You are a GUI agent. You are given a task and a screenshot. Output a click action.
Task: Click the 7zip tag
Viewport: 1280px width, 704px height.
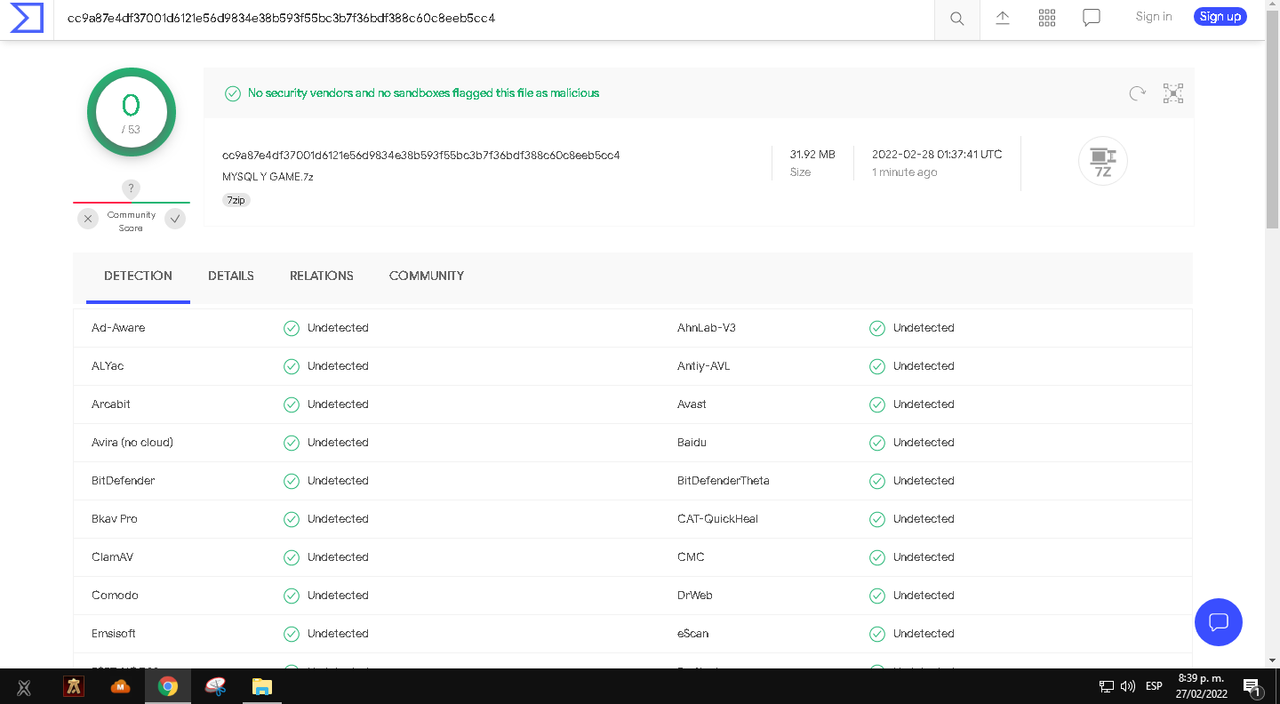[236, 200]
